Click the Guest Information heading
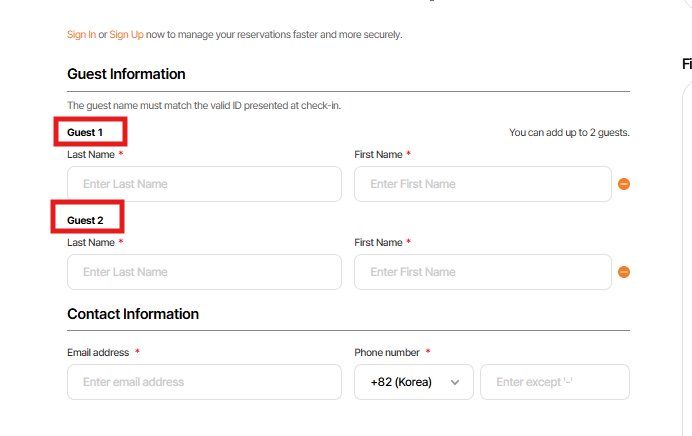The height and width of the screenshot is (436, 692). [x=126, y=74]
